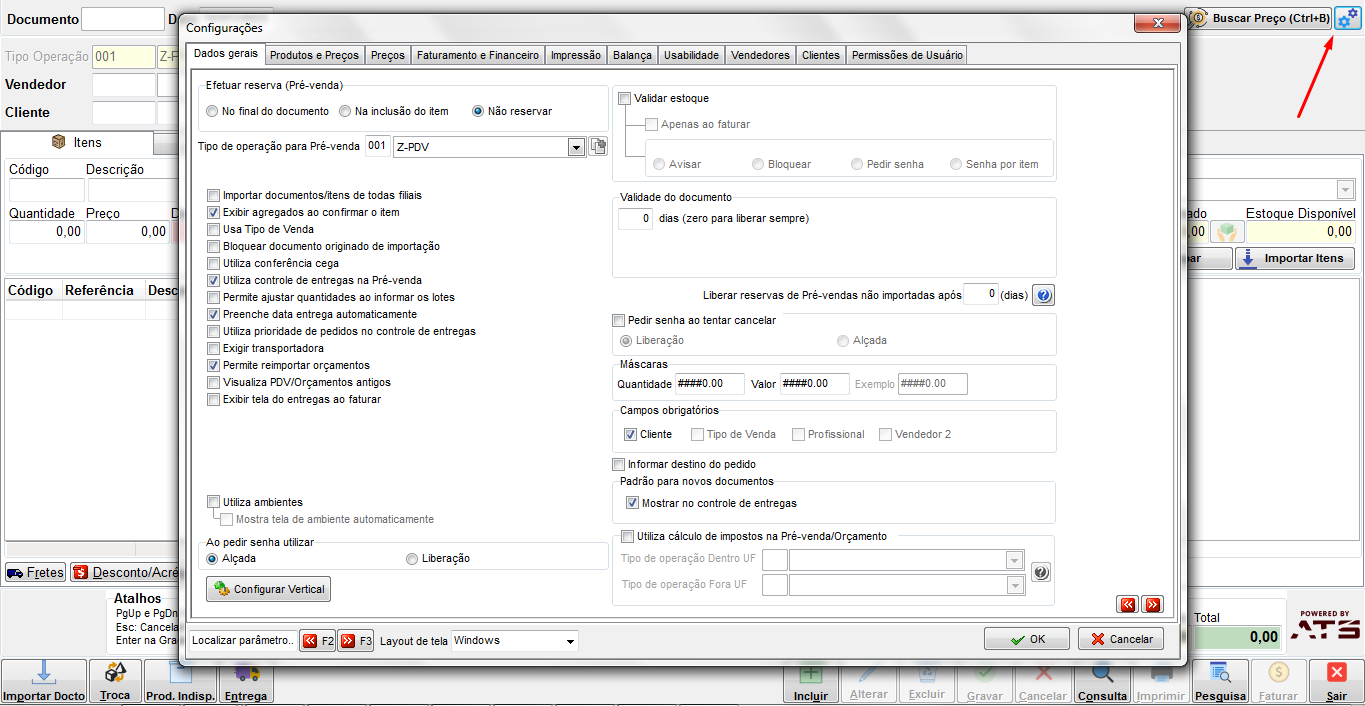Click Quantidade mask input field
Screen dimensions: 1365x706
(710, 384)
